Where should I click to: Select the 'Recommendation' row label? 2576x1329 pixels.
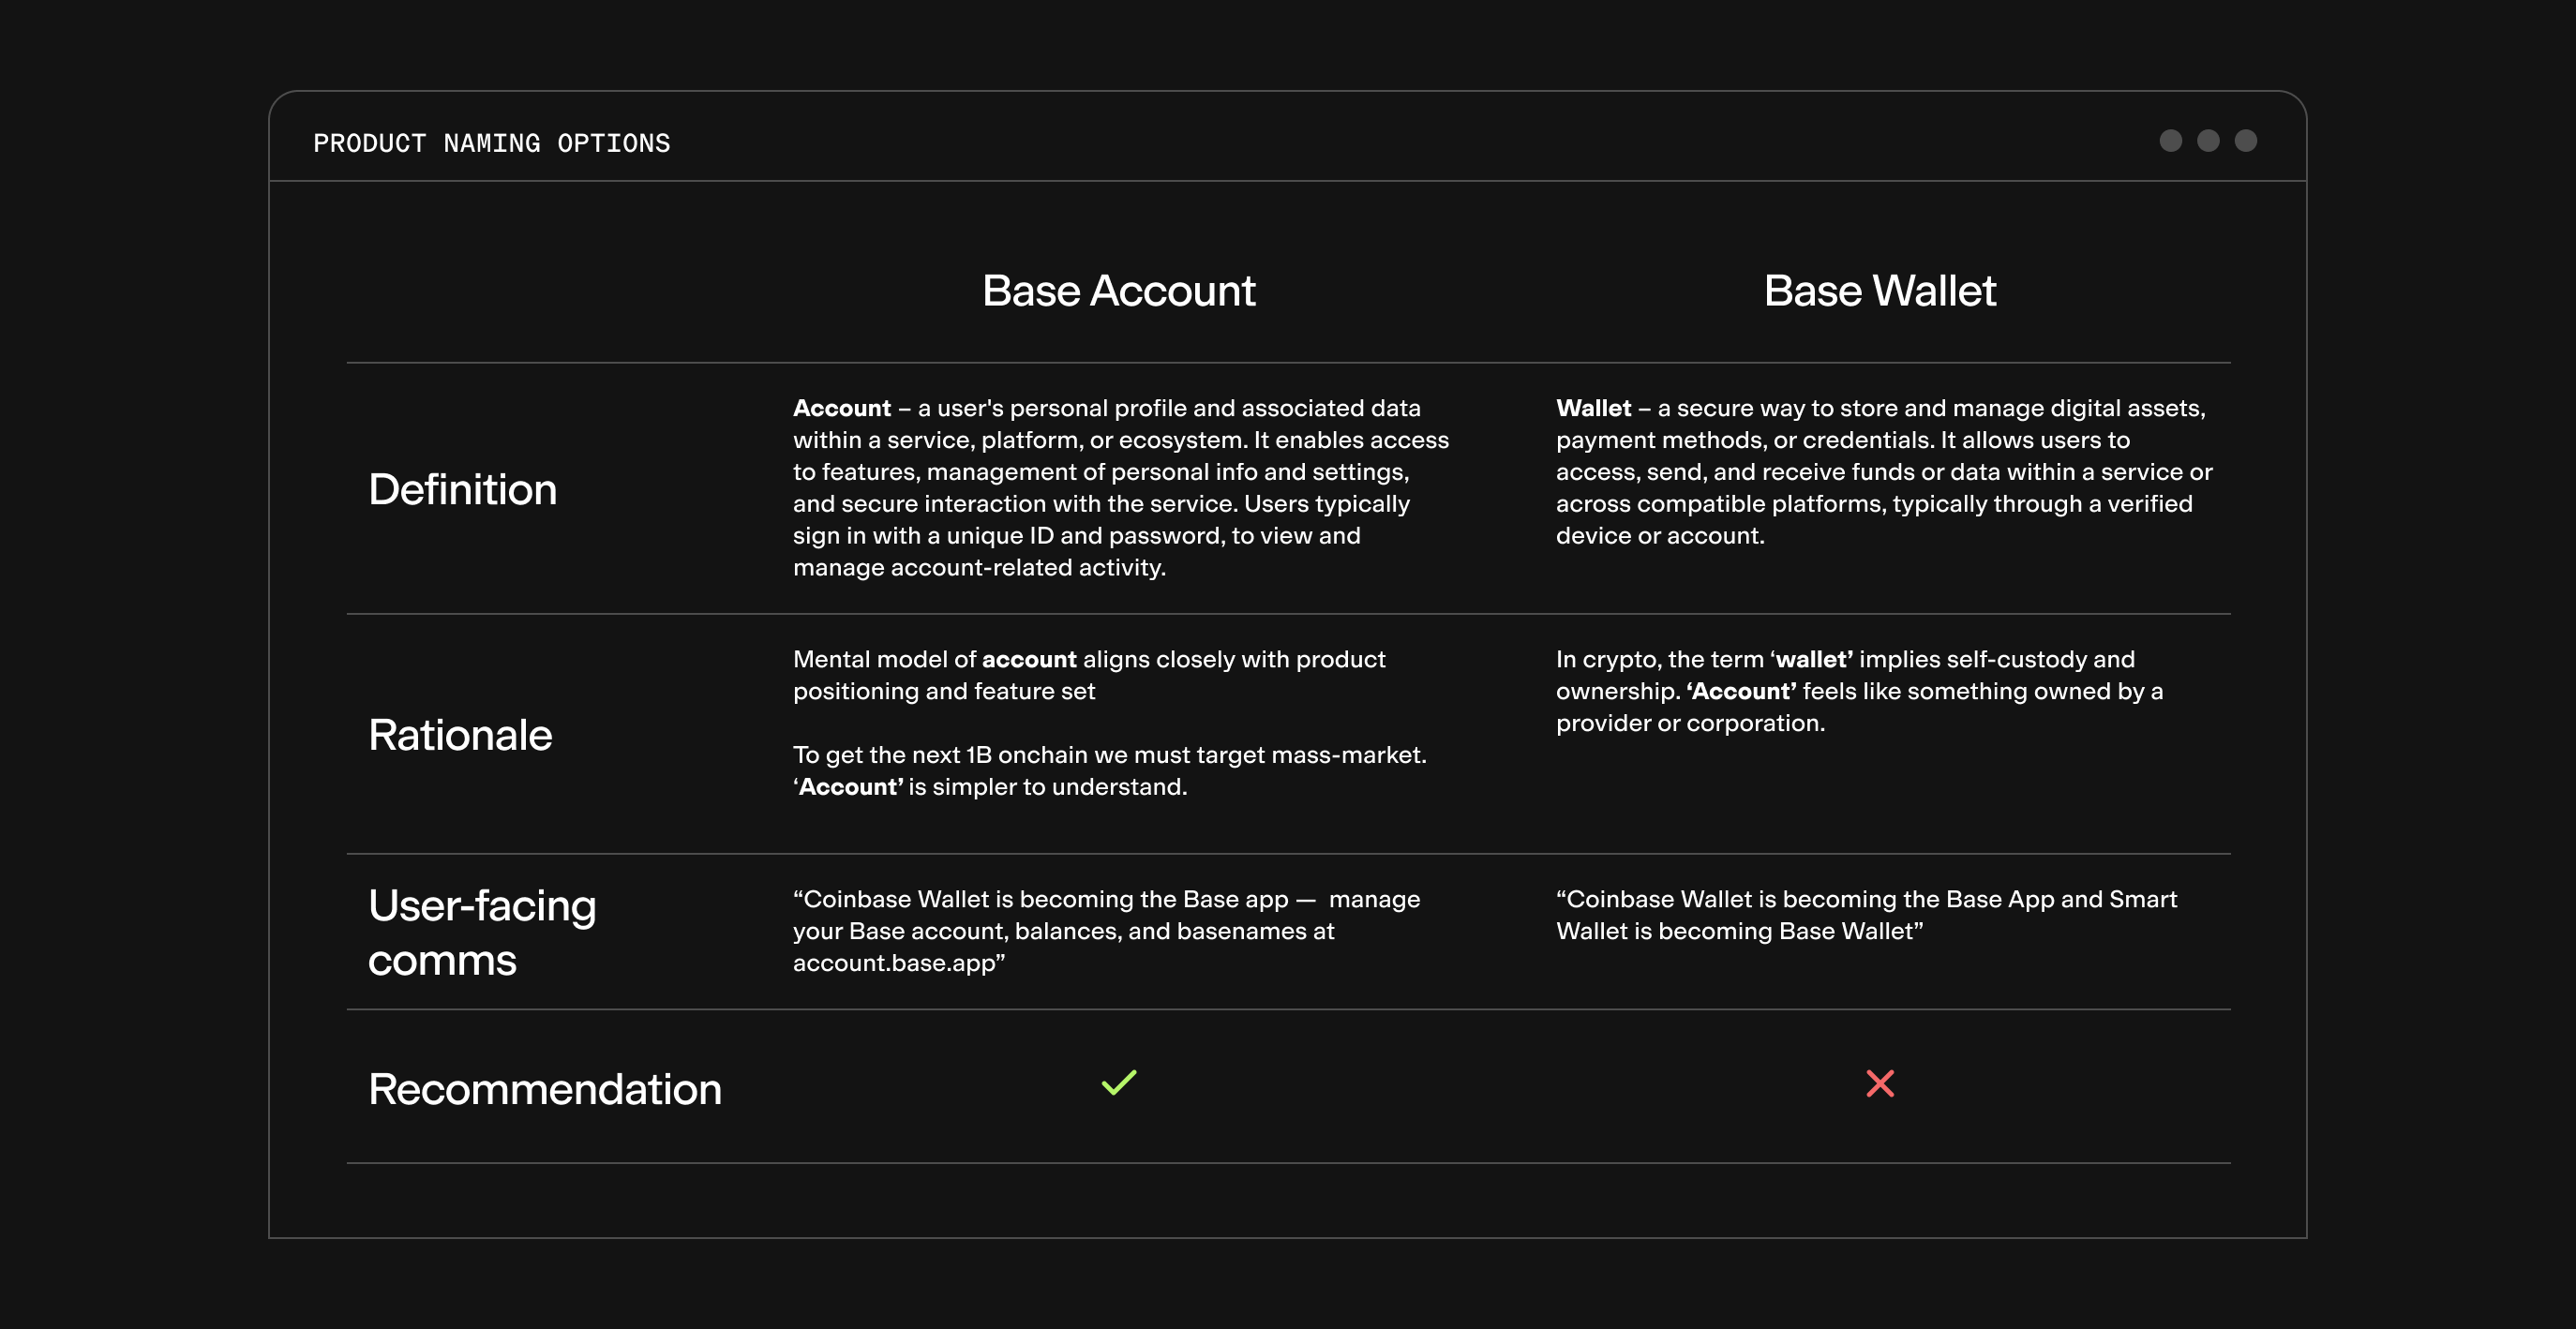point(545,1089)
